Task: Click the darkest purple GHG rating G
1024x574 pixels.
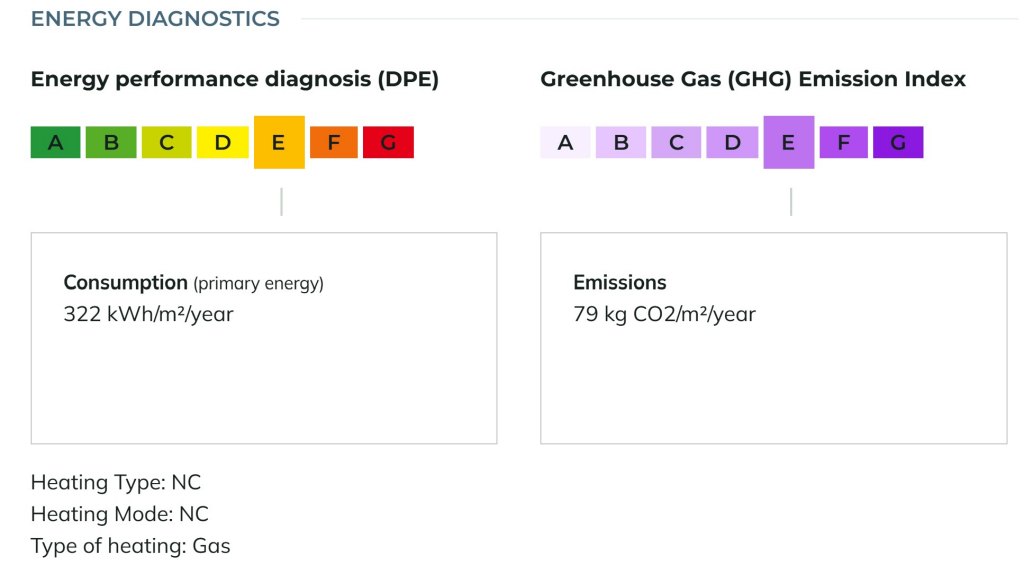Action: (898, 142)
